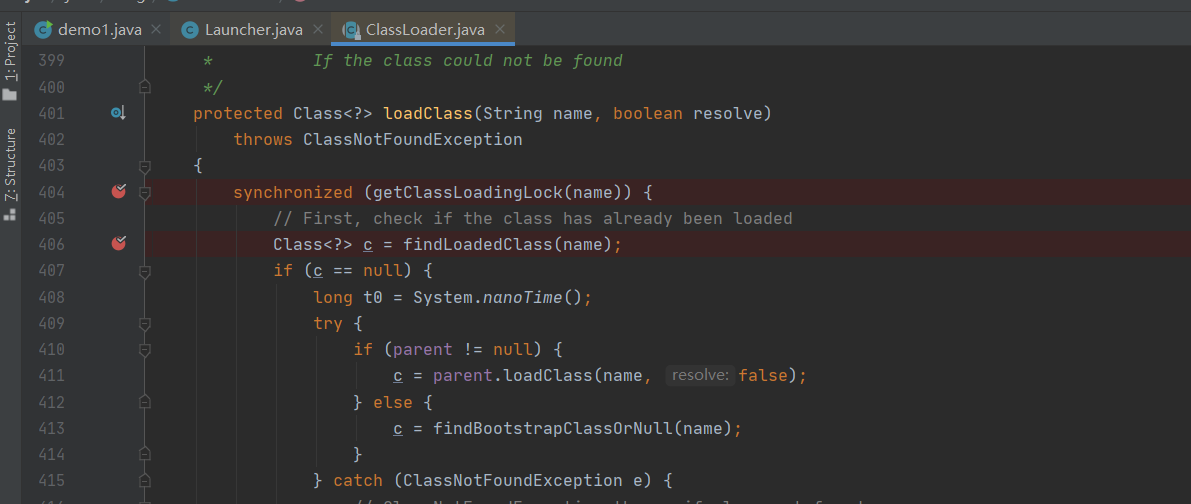Collapse the comment block at line 400
The width and height of the screenshot is (1191, 504).
pyautogui.click(x=144, y=87)
